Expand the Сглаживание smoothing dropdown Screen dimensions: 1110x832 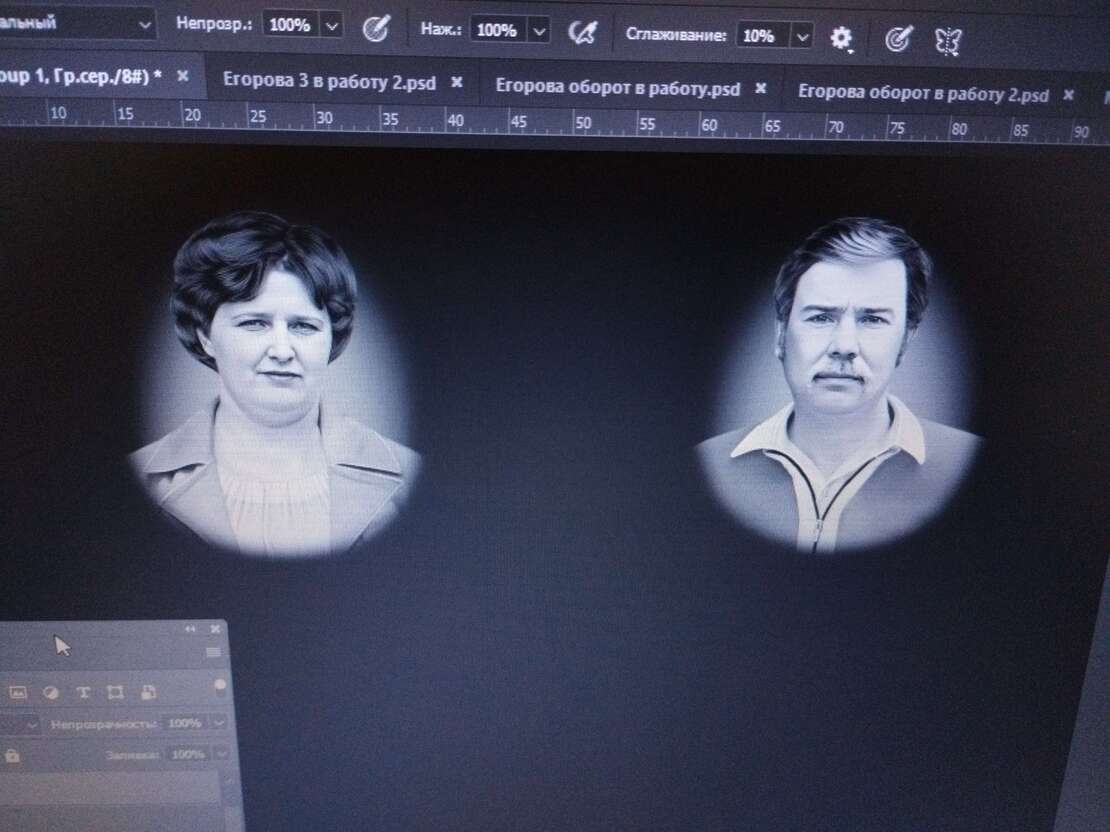pyautogui.click(x=802, y=37)
